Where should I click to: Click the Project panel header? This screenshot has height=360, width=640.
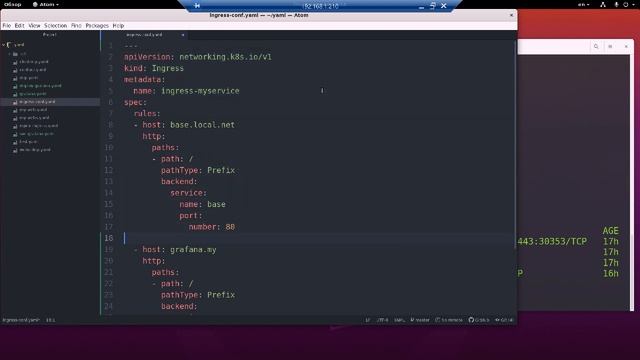coord(50,35)
